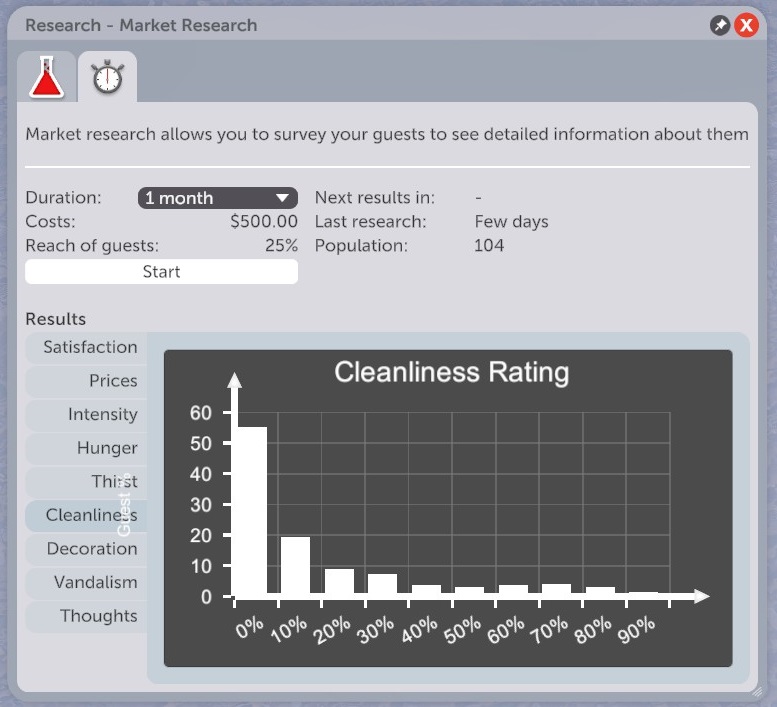Click the 25% reach of guests value
Viewport: 777px width, 707px height.
click(x=281, y=246)
